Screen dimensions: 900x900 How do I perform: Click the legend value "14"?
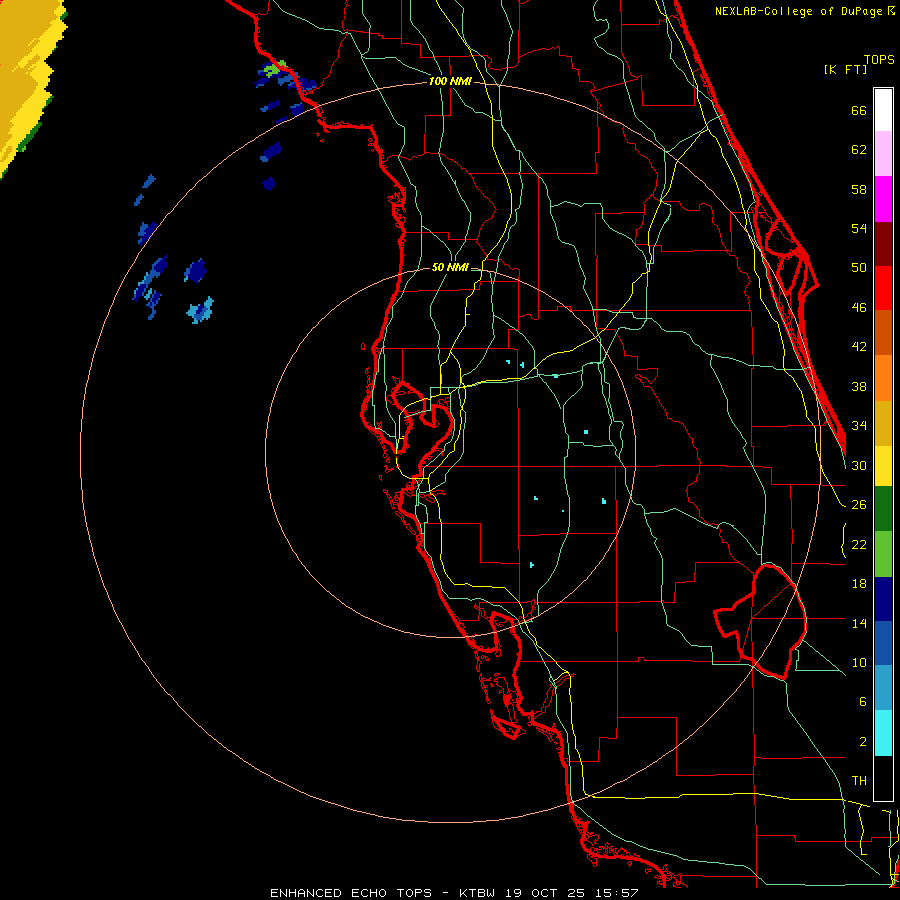tap(859, 623)
